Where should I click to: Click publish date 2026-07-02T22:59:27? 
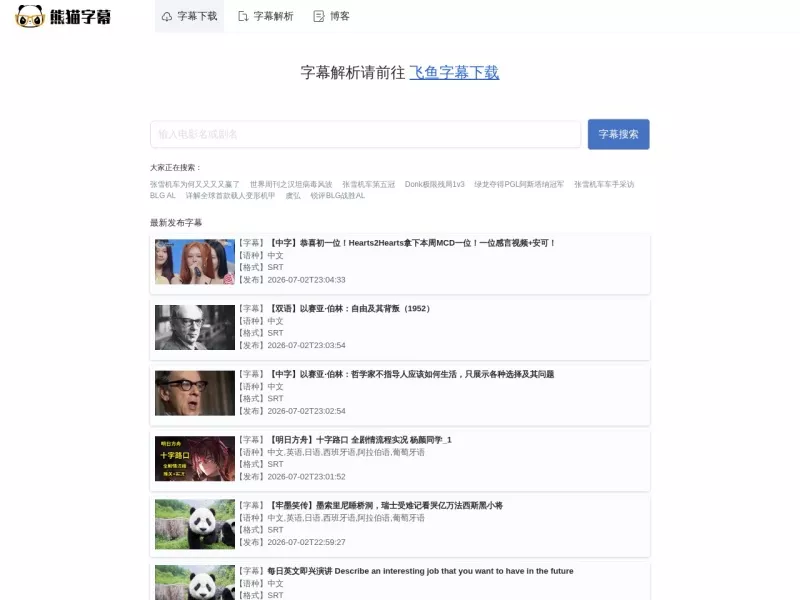point(307,542)
